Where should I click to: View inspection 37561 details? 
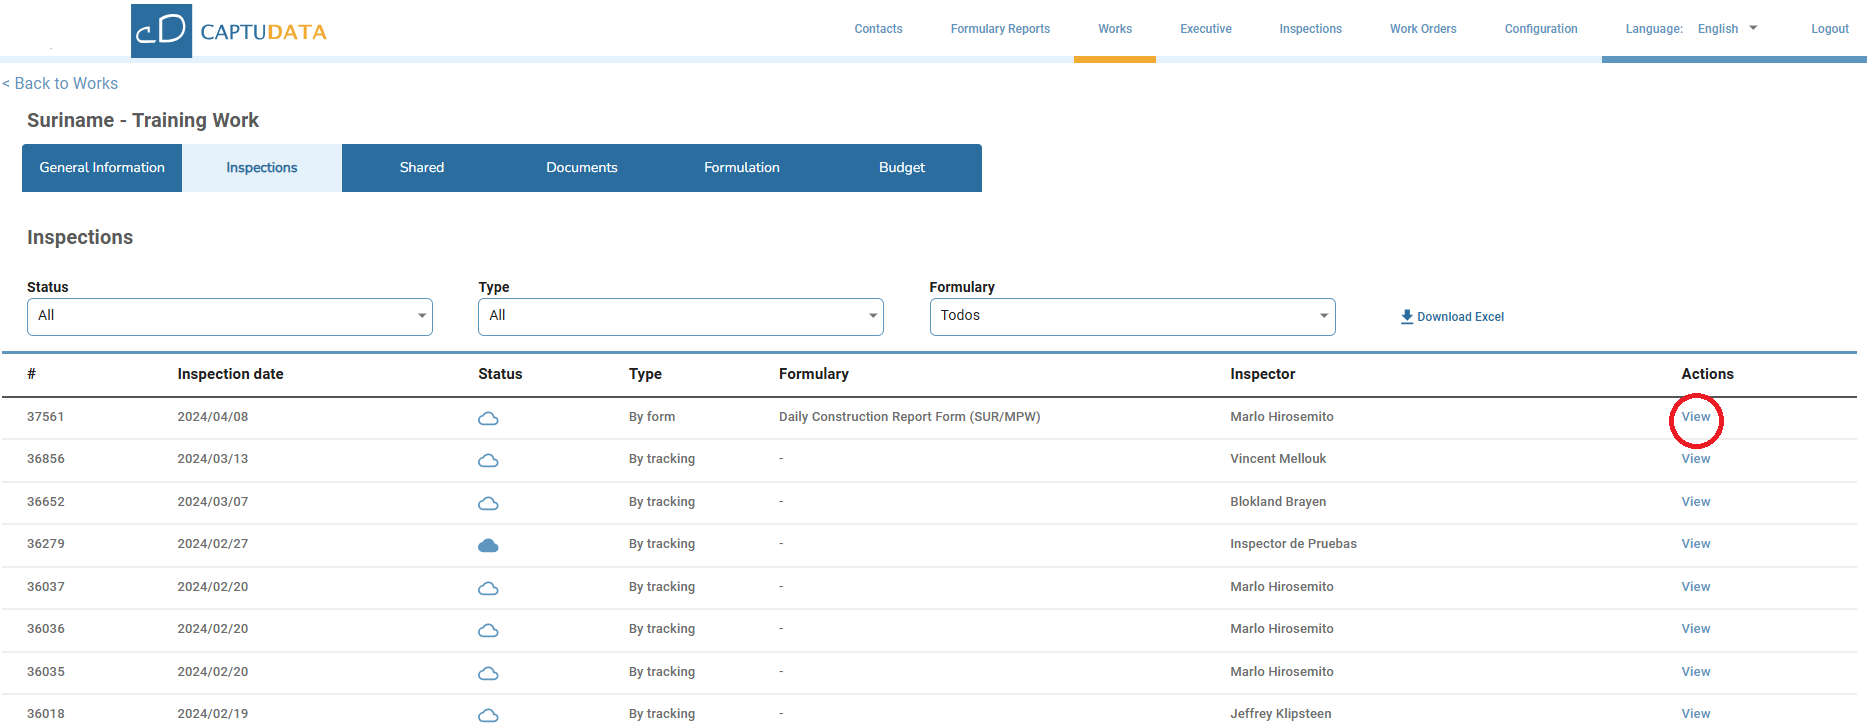(x=1695, y=417)
